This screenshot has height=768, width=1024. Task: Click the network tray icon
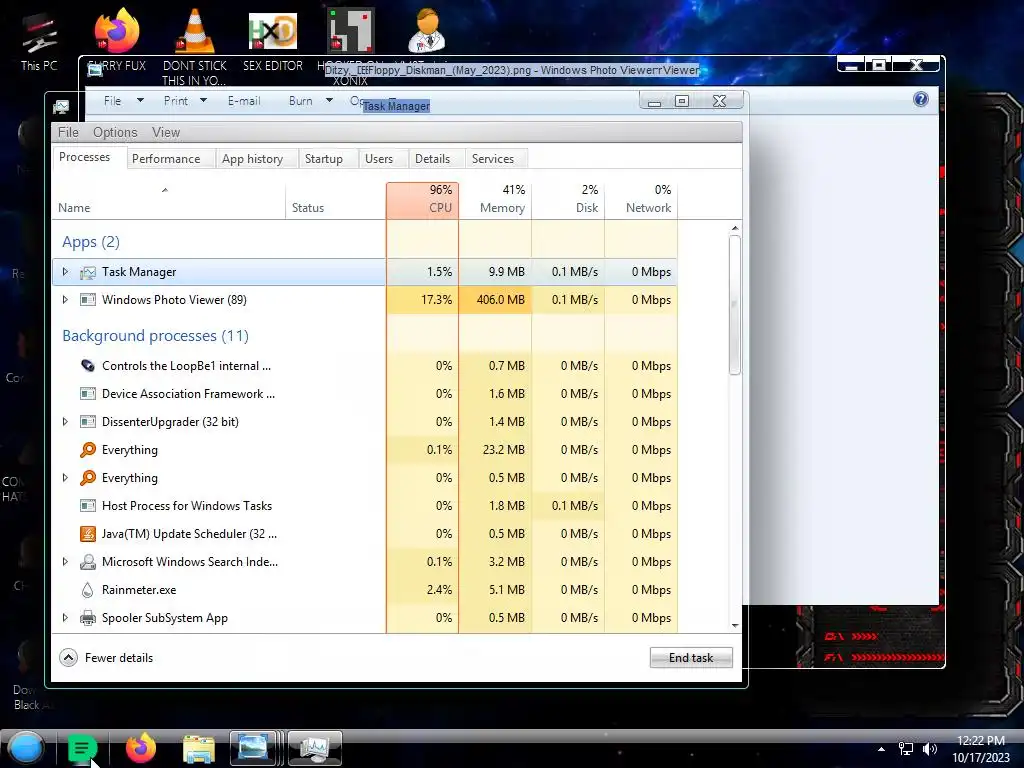click(906, 749)
